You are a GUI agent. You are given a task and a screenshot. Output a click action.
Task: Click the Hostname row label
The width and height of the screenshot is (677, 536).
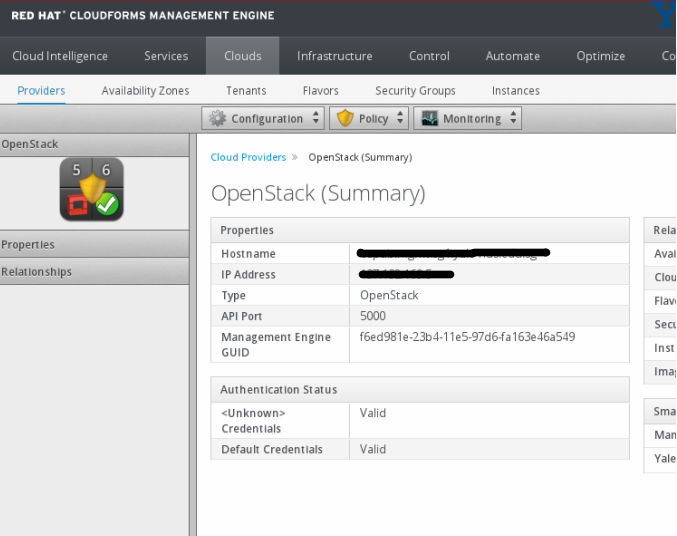tap(248, 254)
